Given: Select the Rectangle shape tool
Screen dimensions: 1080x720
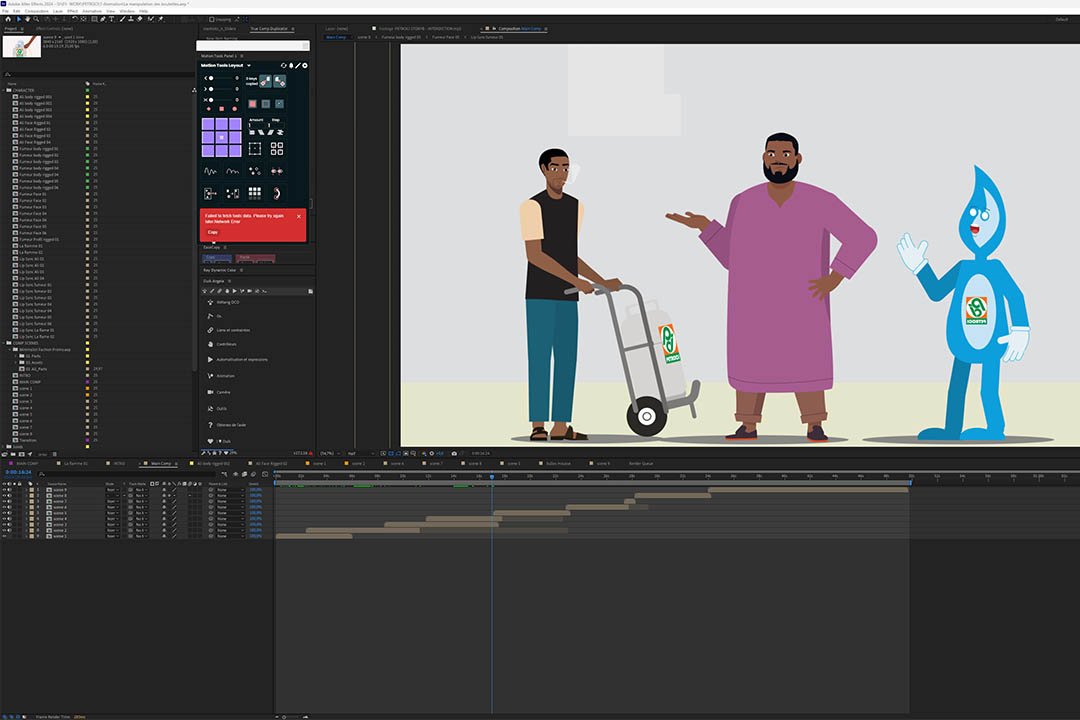Looking at the screenshot, I should [x=94, y=19].
